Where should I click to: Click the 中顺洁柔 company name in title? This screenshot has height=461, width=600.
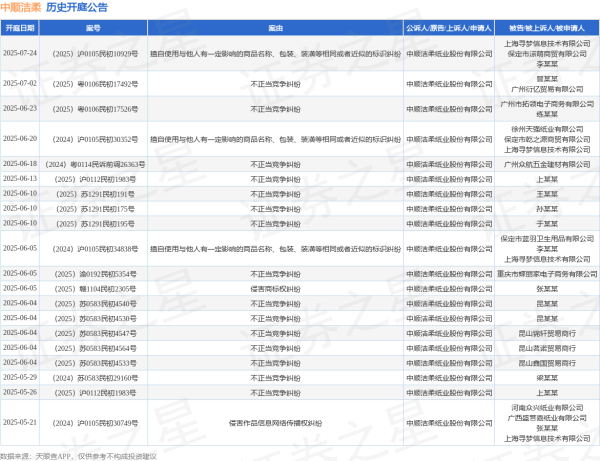(x=20, y=7)
